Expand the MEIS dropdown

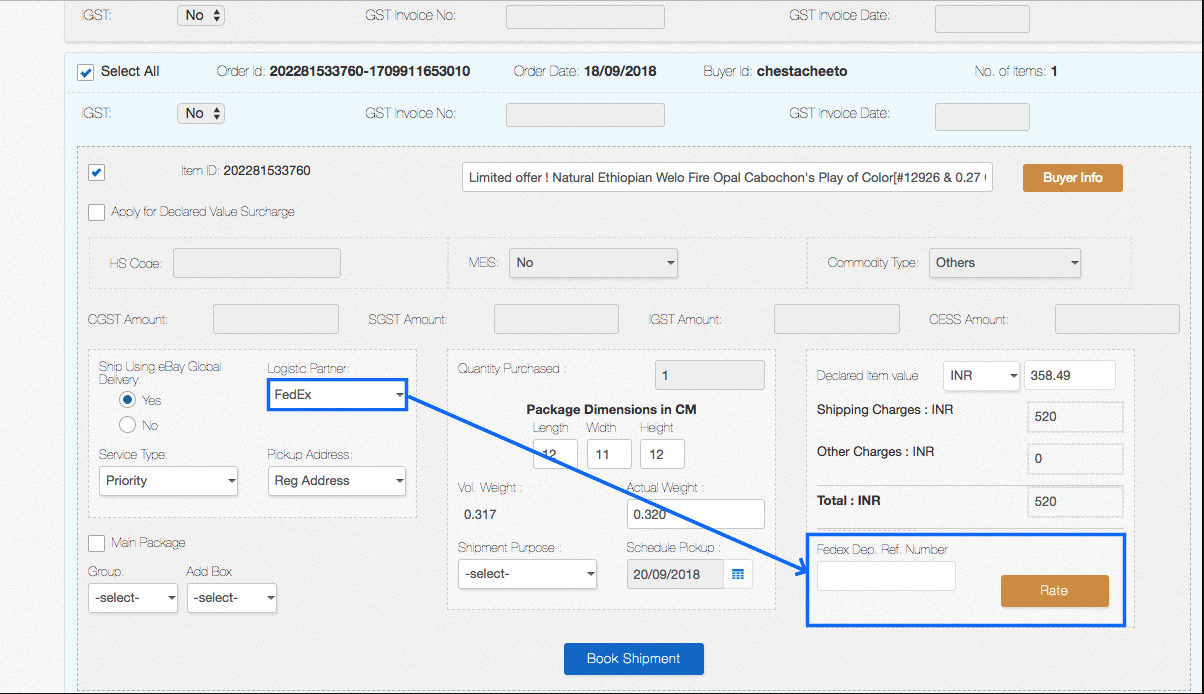593,263
